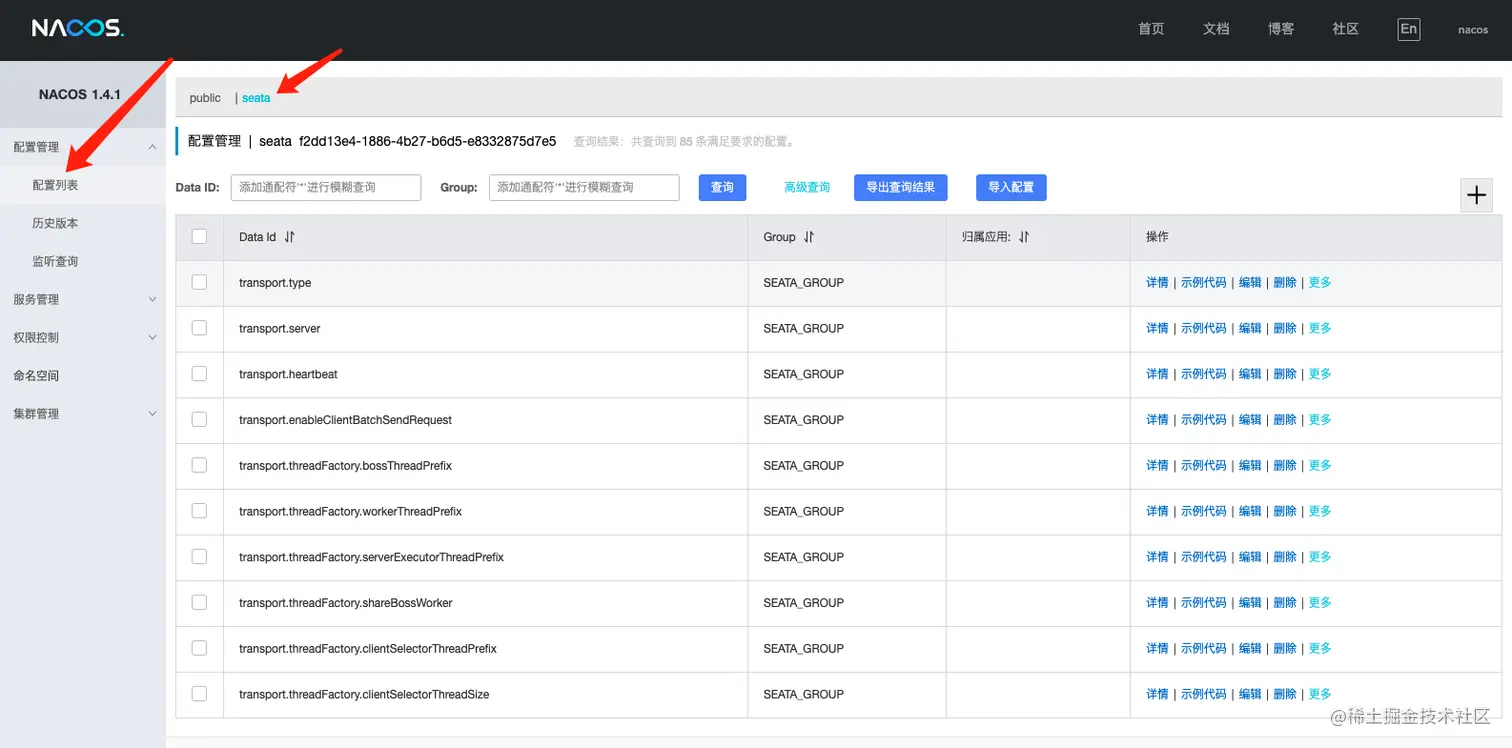Open 示例代码 for transport.heartbeat
This screenshot has height=748, width=1512.
(x=1204, y=374)
